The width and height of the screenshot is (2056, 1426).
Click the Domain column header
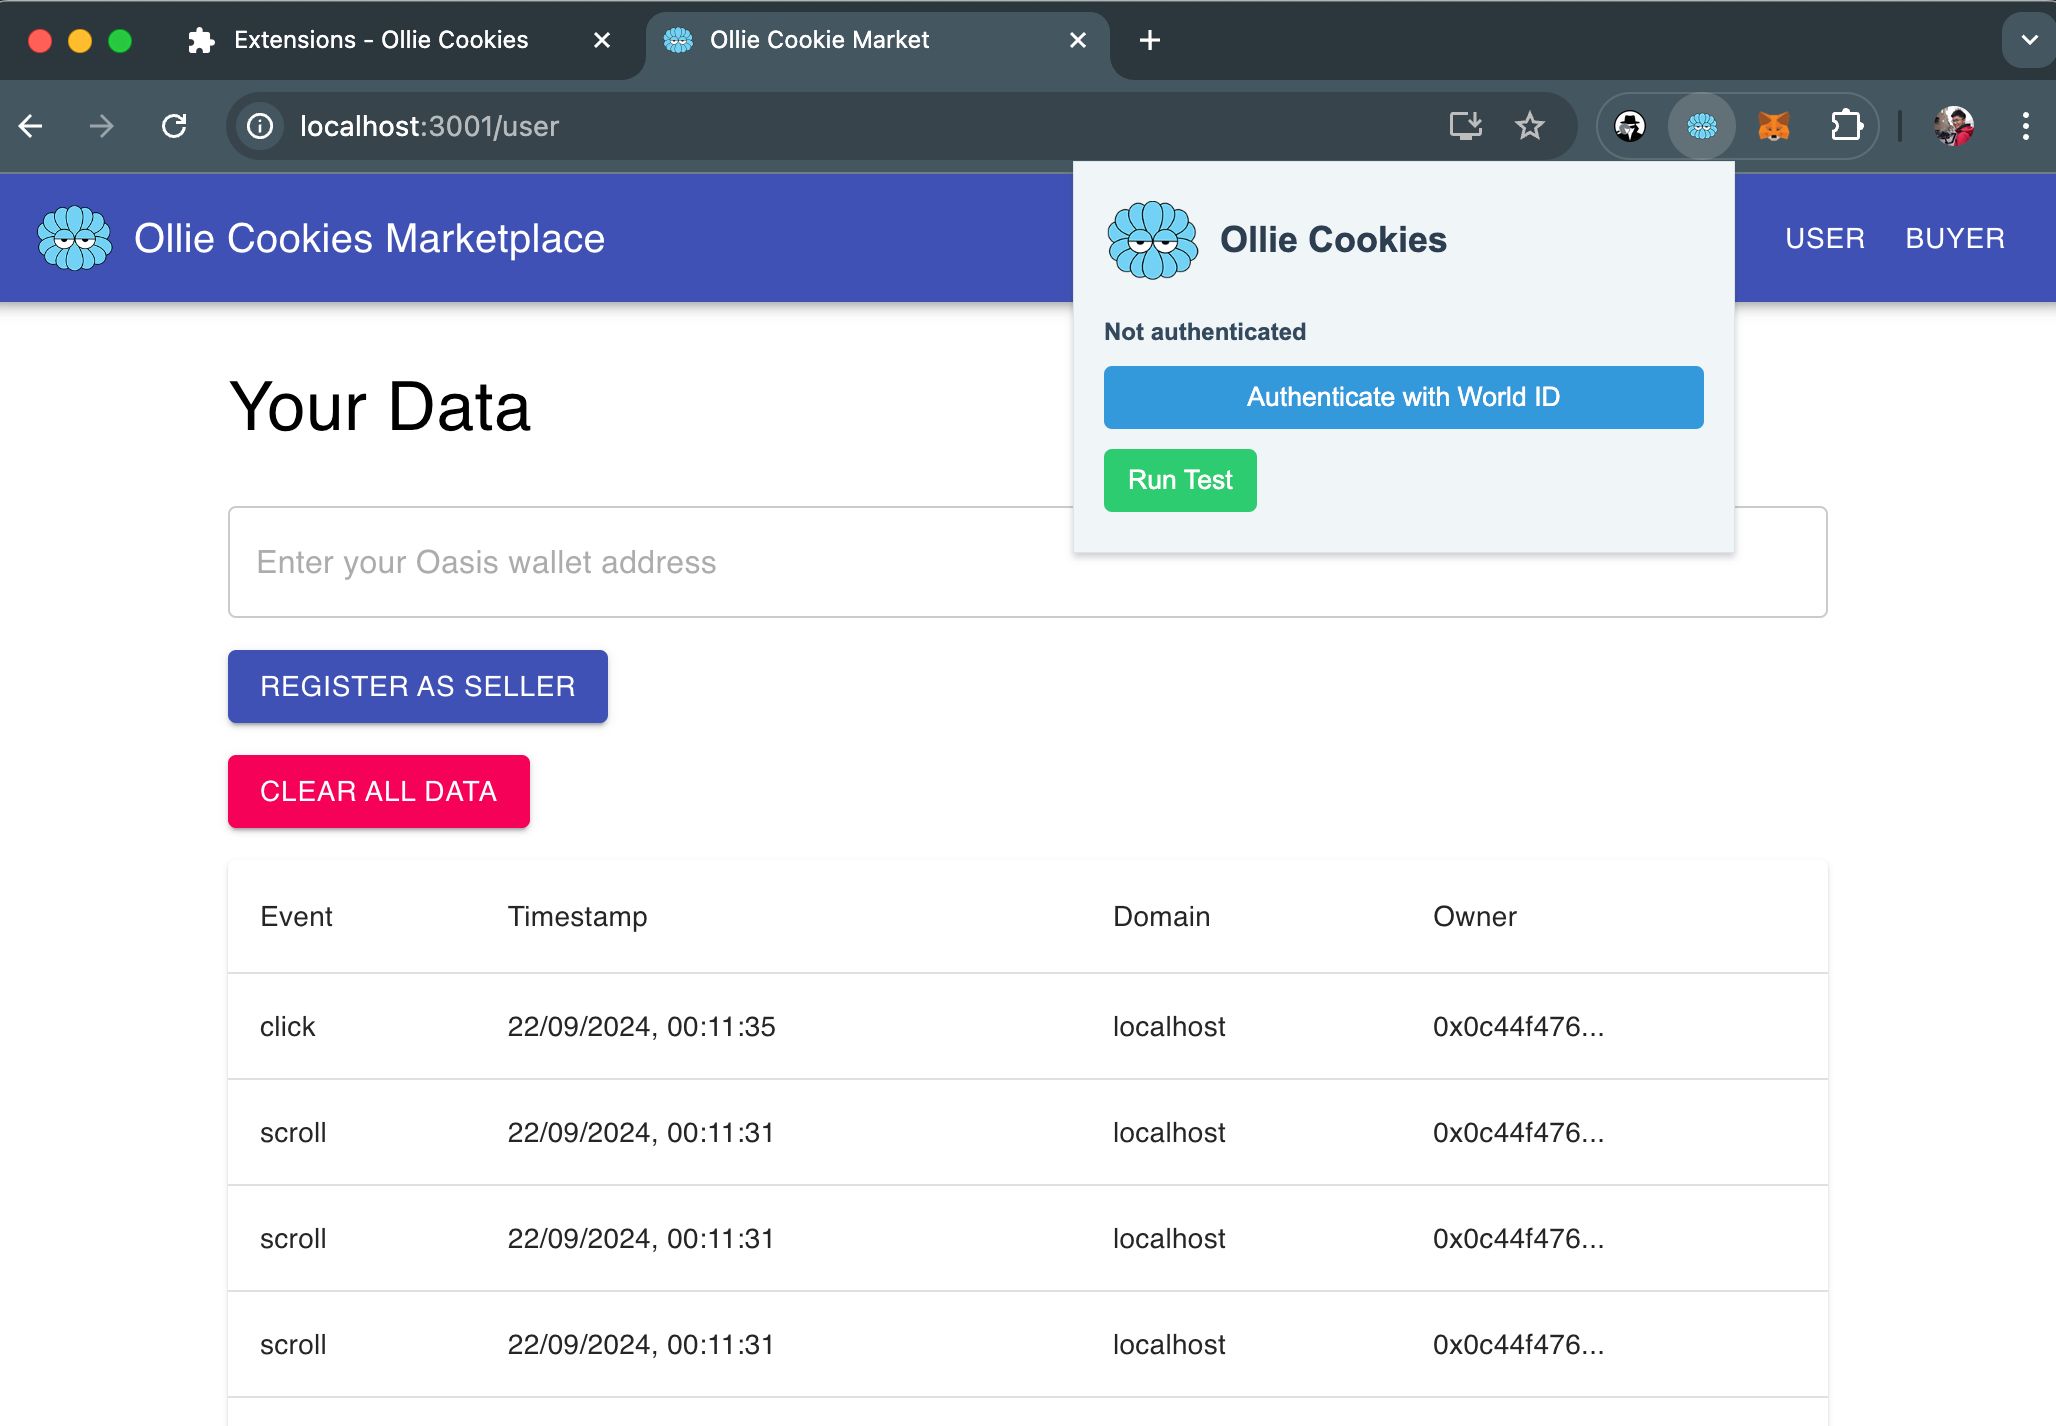pyautogui.click(x=1161, y=916)
